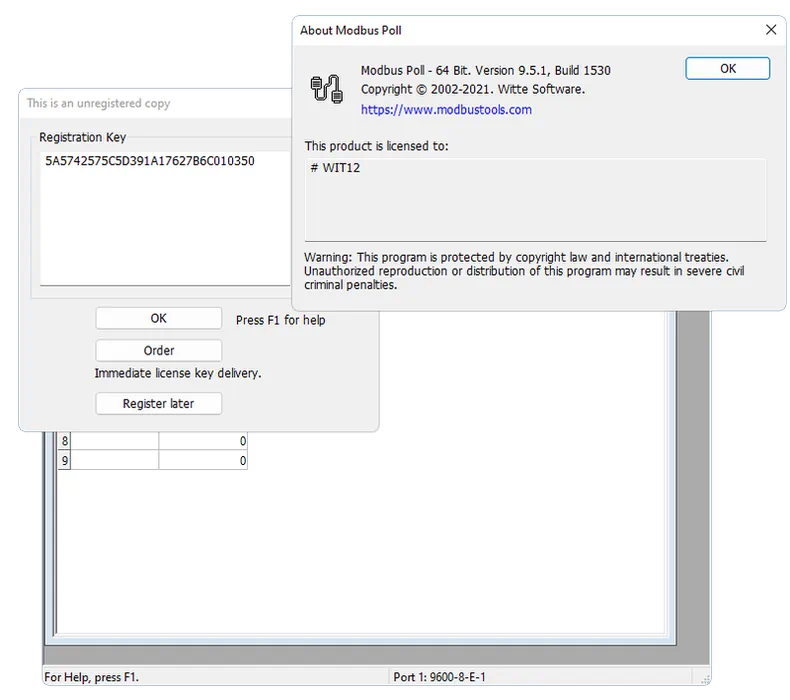Click inside the Registration Key field
The width and height of the screenshot is (790, 700).
click(x=166, y=218)
